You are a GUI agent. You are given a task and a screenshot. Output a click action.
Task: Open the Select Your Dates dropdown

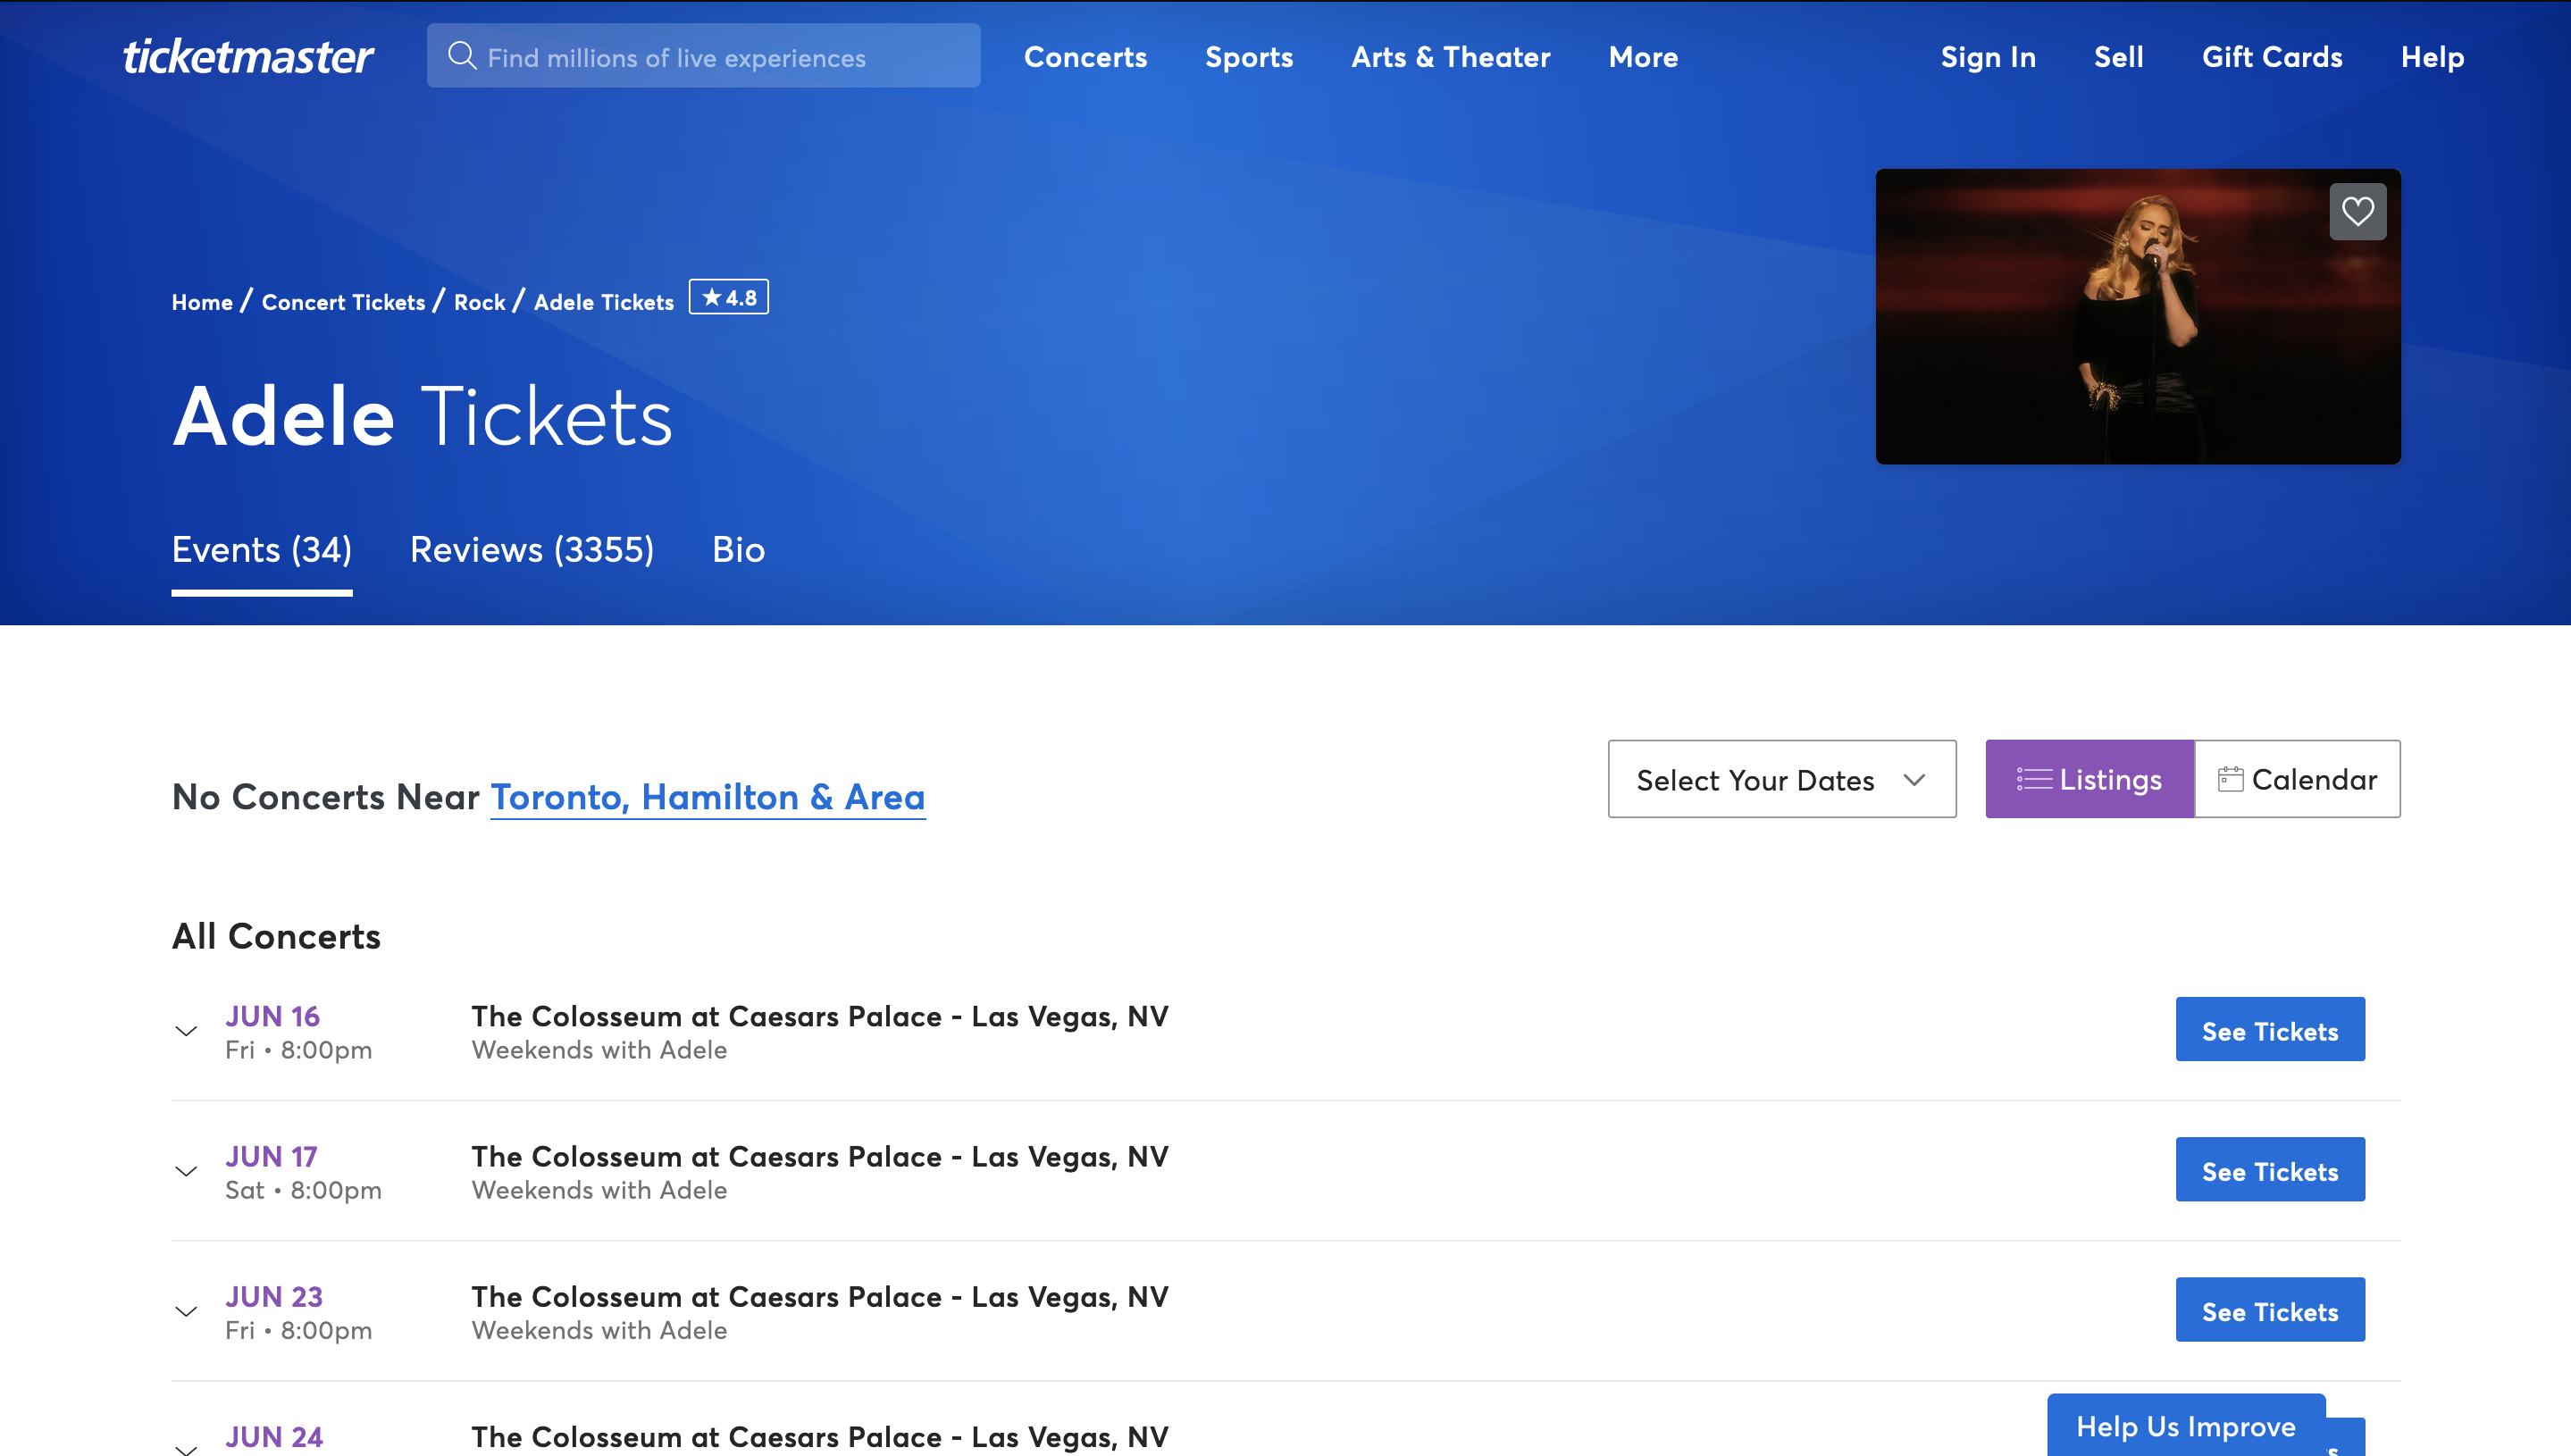(x=1782, y=779)
